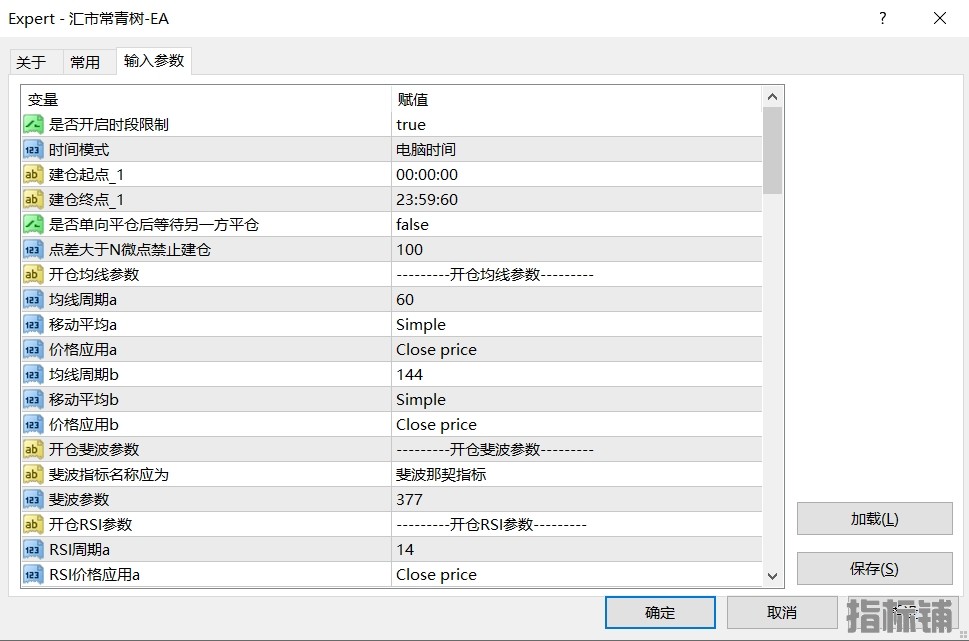Click the ab icon beside 开仓斐波参数
The width and height of the screenshot is (969, 641).
33,449
